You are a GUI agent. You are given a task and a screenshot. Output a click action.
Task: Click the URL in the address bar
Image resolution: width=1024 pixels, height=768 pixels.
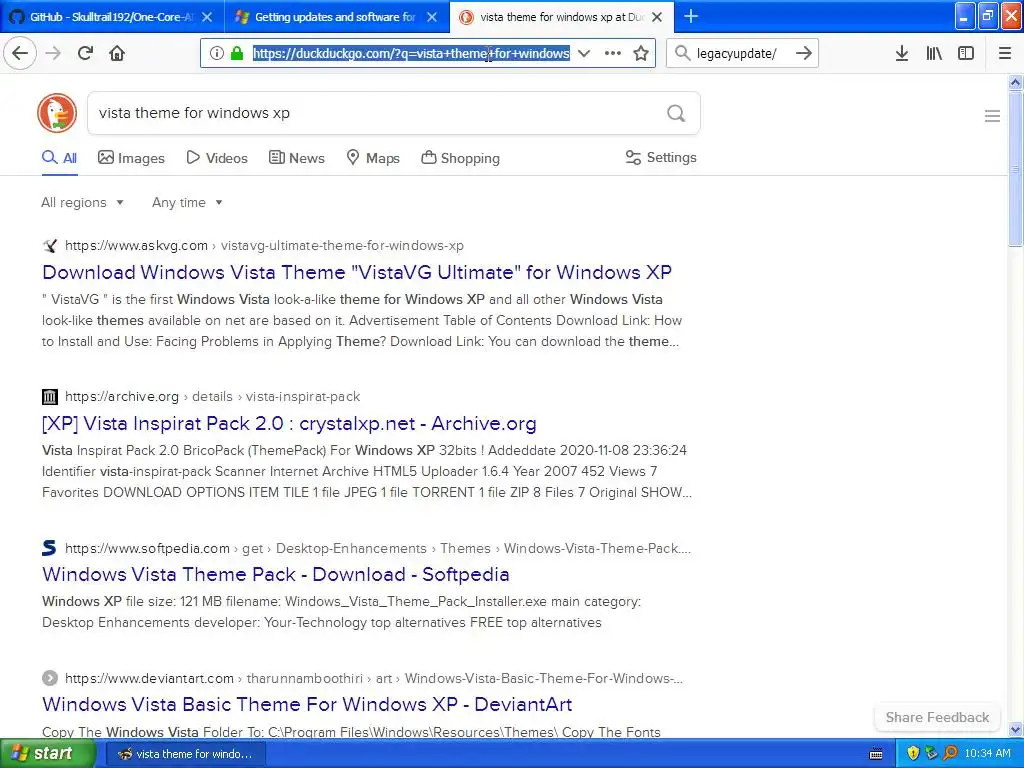coord(411,53)
